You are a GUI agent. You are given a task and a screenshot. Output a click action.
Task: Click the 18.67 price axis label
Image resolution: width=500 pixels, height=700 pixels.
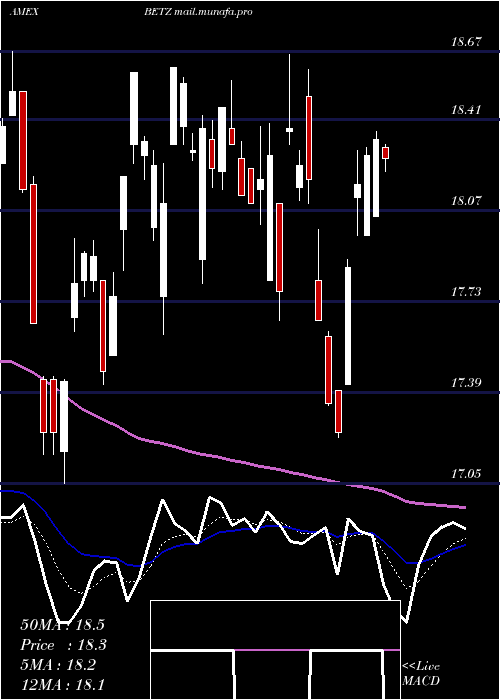tap(466, 42)
